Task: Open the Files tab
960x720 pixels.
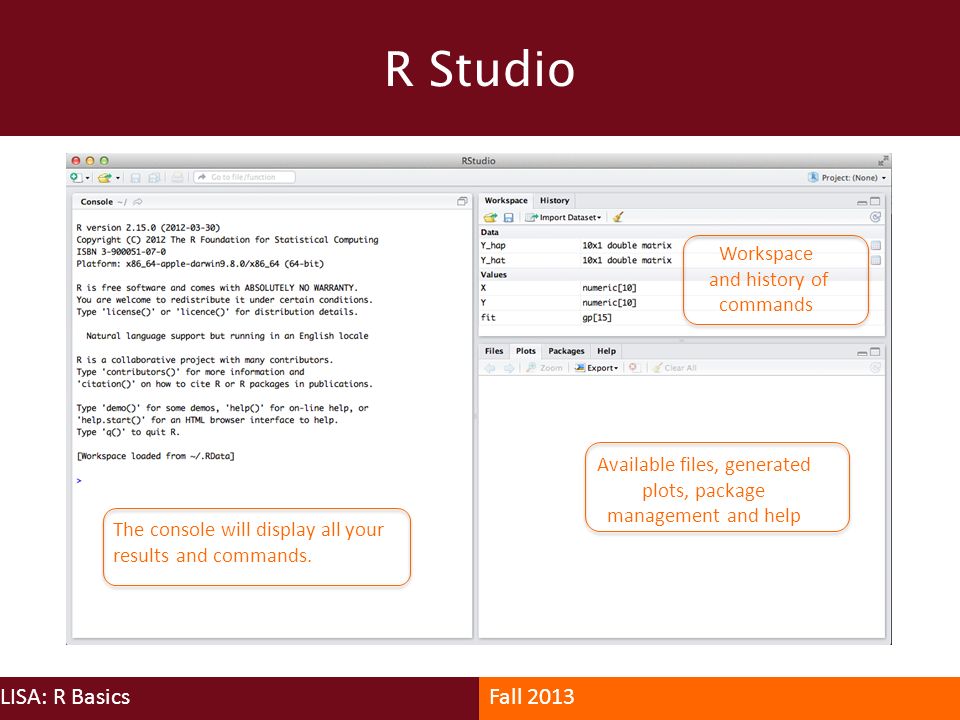Action: (x=493, y=351)
